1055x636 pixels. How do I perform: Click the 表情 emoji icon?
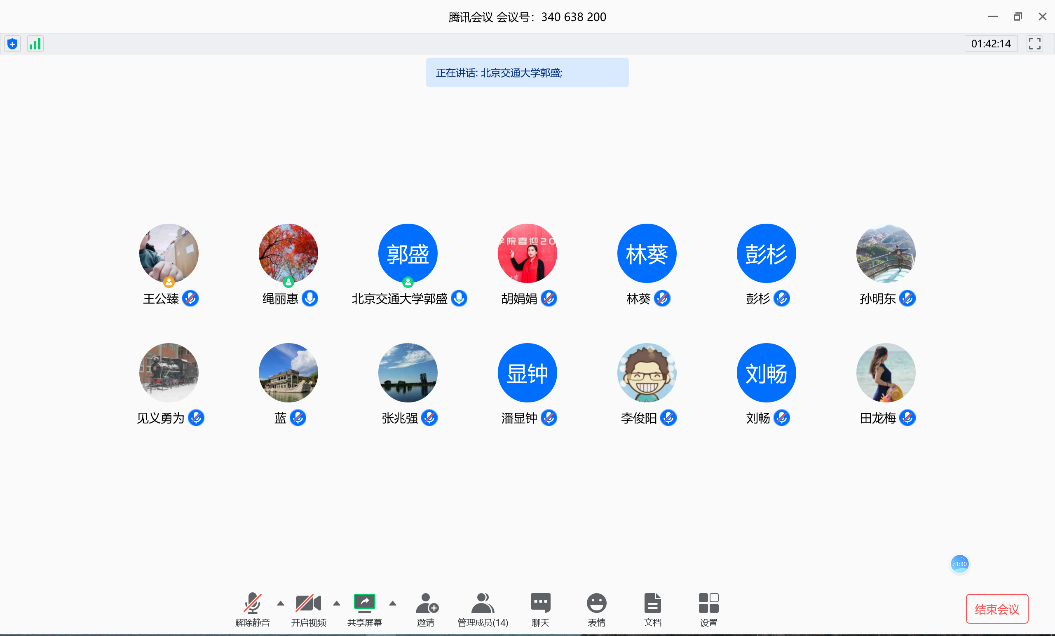click(597, 603)
